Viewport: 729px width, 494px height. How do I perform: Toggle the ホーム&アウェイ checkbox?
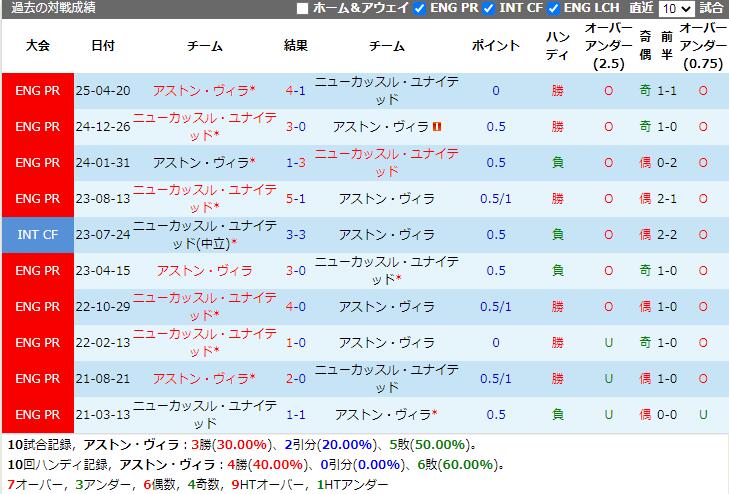click(302, 8)
